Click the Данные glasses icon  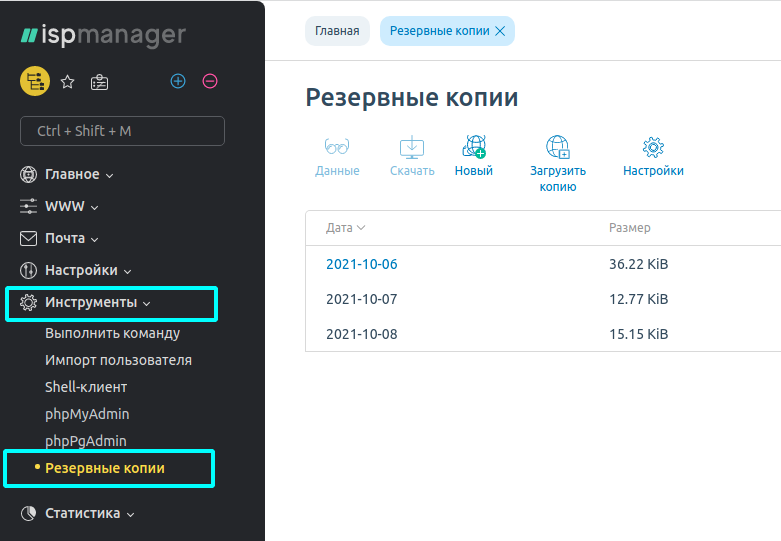pyautogui.click(x=337, y=147)
